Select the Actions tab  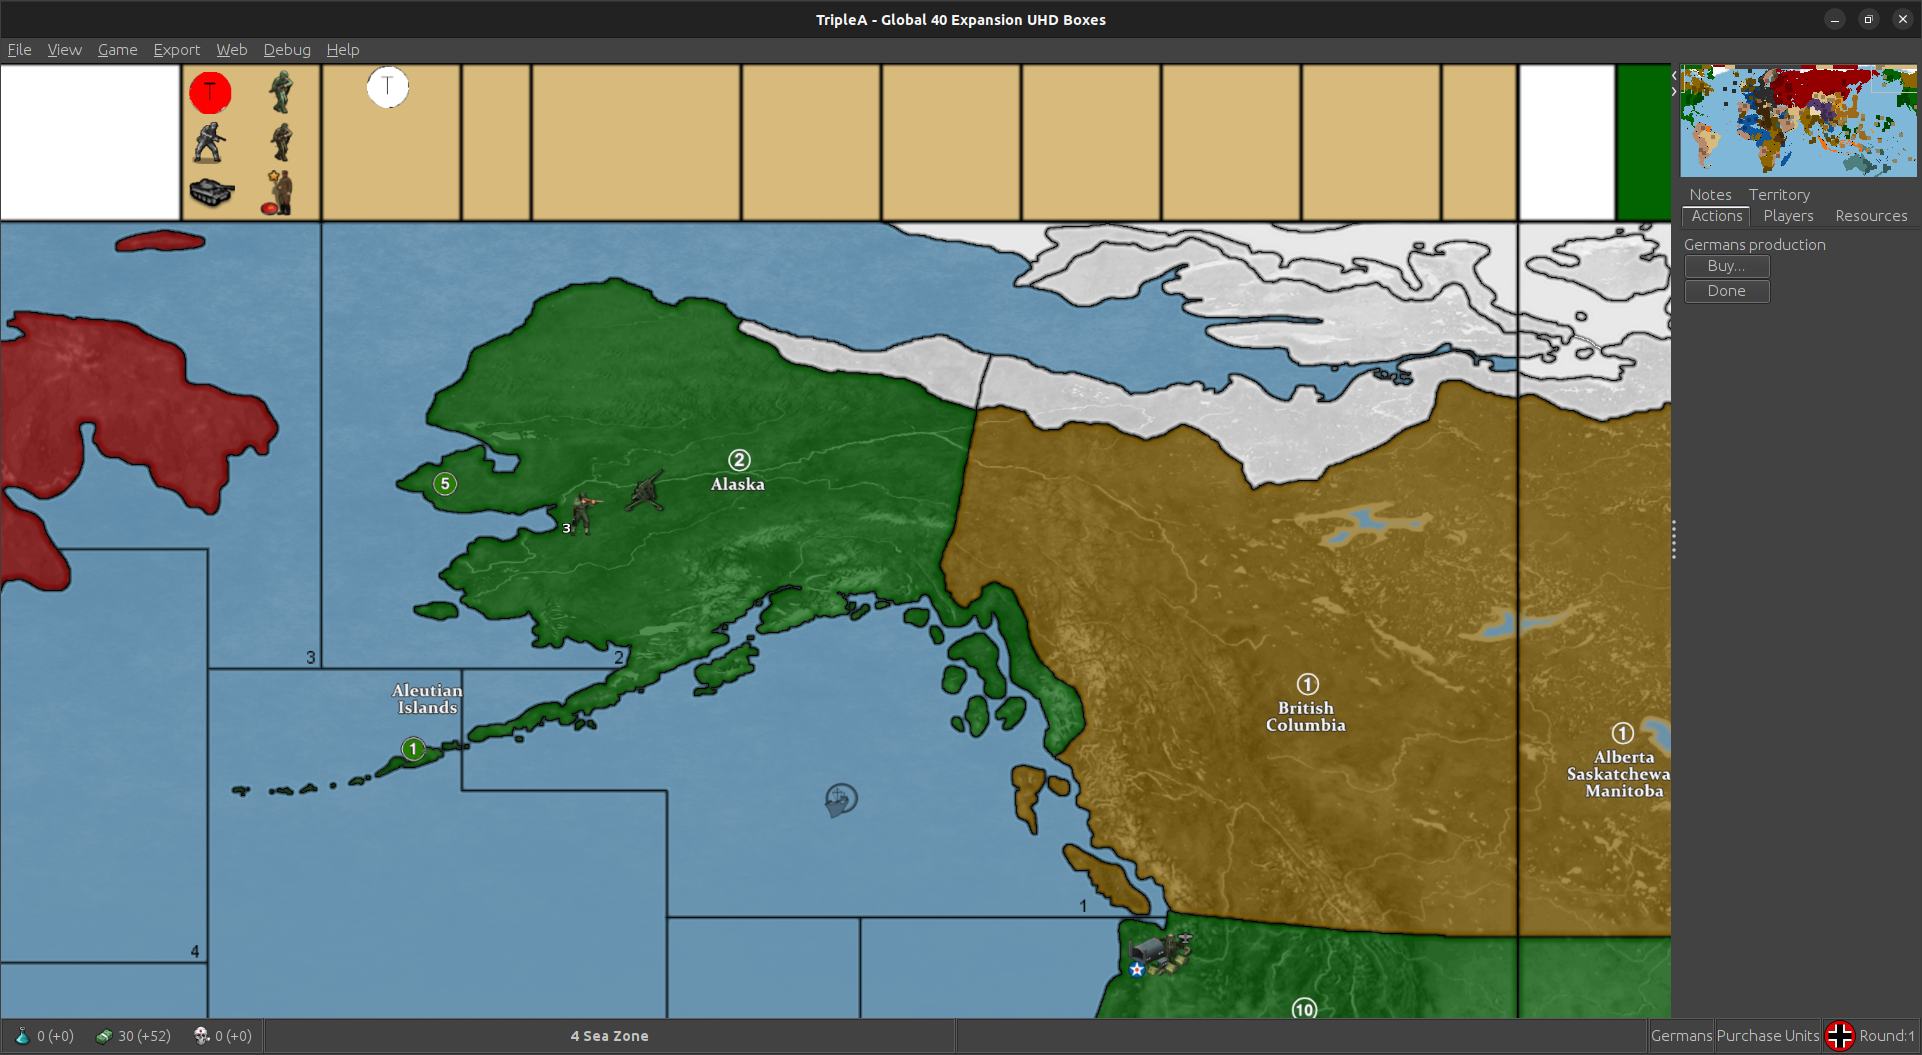coord(1717,216)
